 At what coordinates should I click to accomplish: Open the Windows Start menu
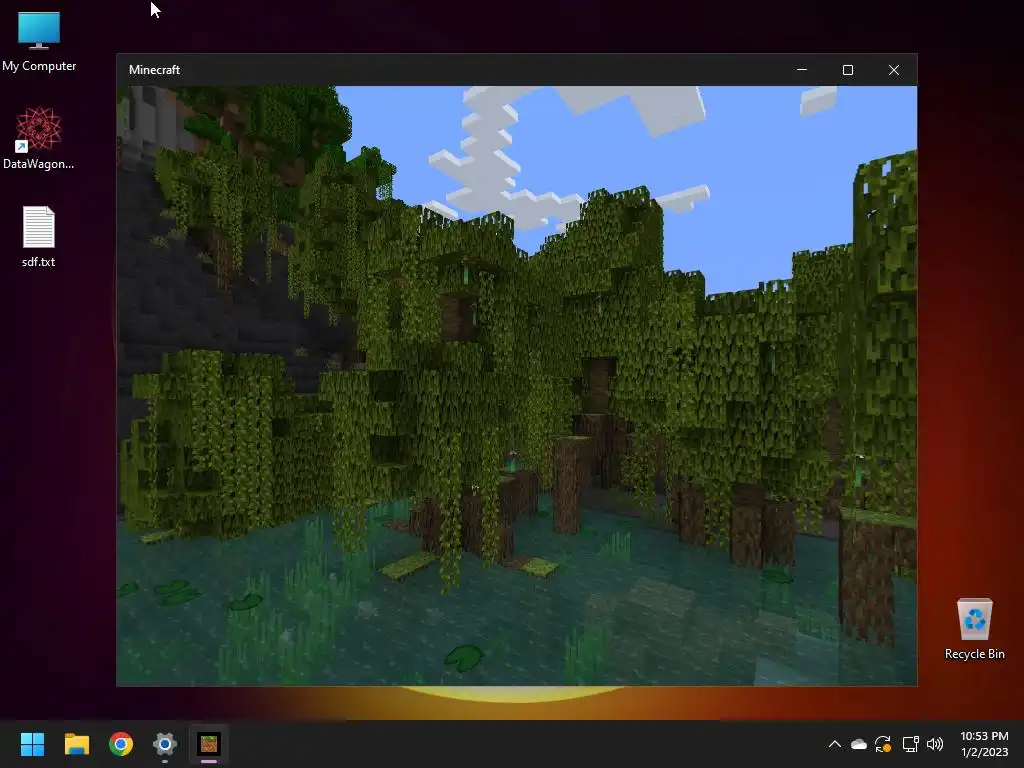[32, 744]
